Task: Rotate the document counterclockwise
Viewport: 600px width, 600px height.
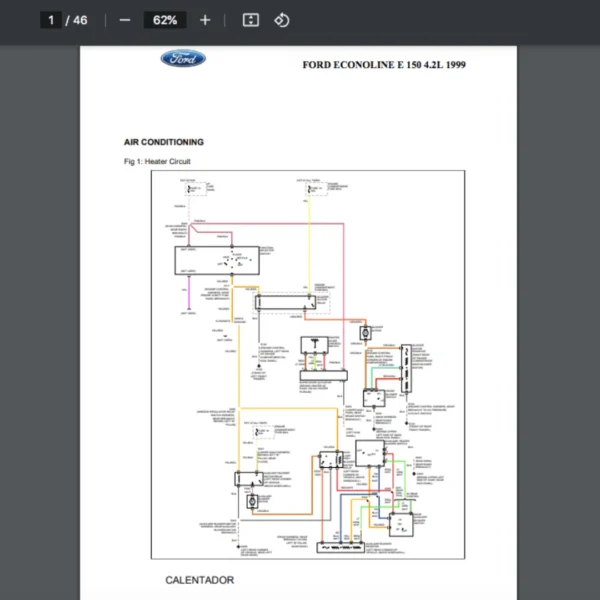Action: pyautogui.click(x=282, y=20)
